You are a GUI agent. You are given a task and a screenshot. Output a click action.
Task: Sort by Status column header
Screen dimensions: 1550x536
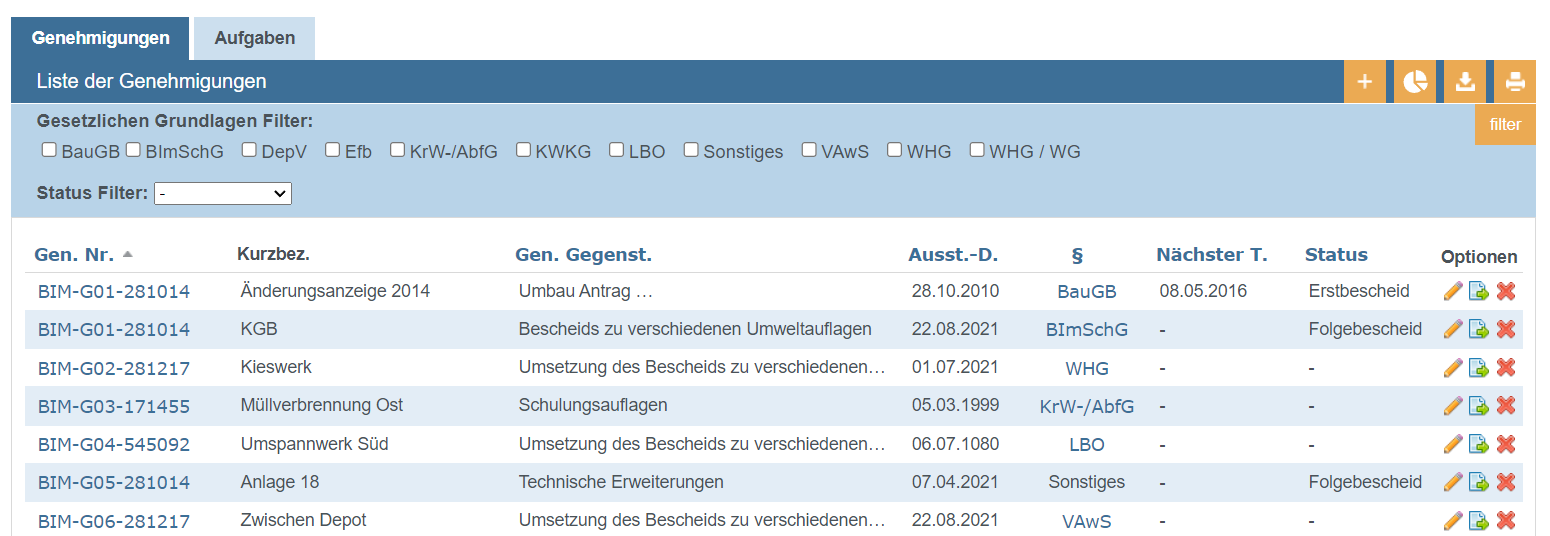point(1336,255)
